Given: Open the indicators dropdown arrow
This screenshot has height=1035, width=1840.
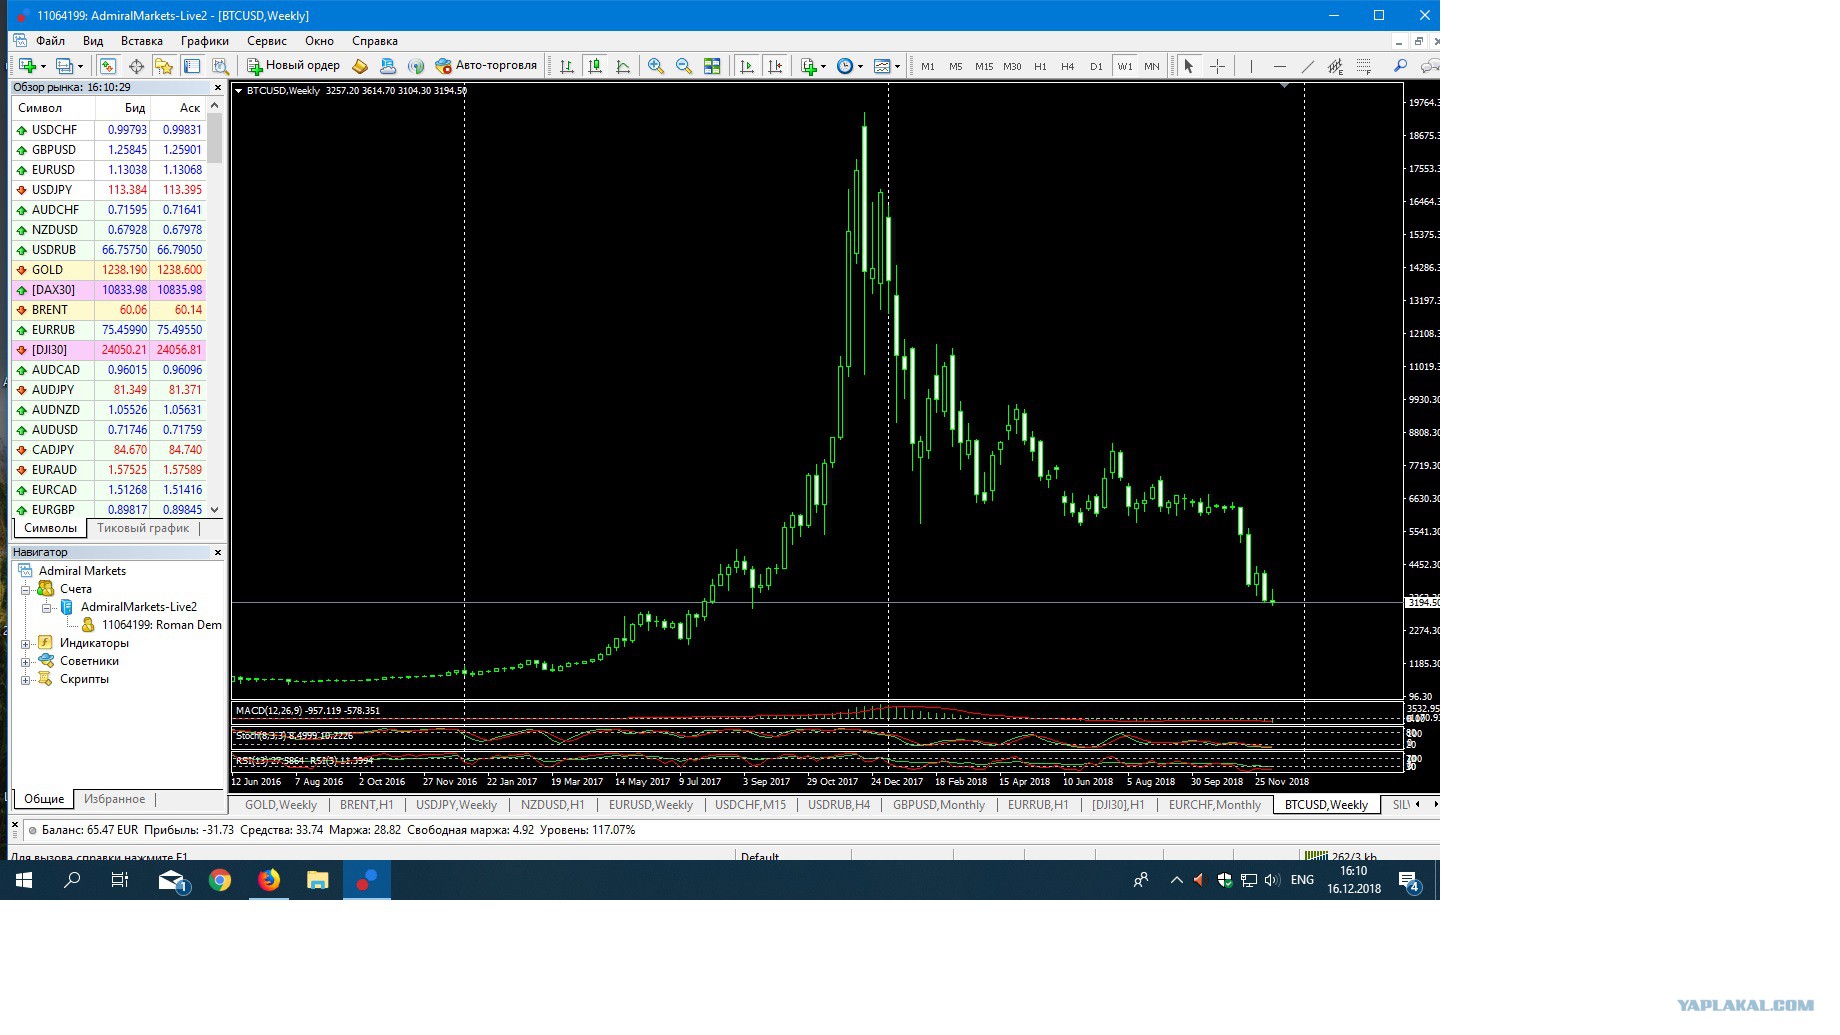Looking at the screenshot, I should 824,67.
